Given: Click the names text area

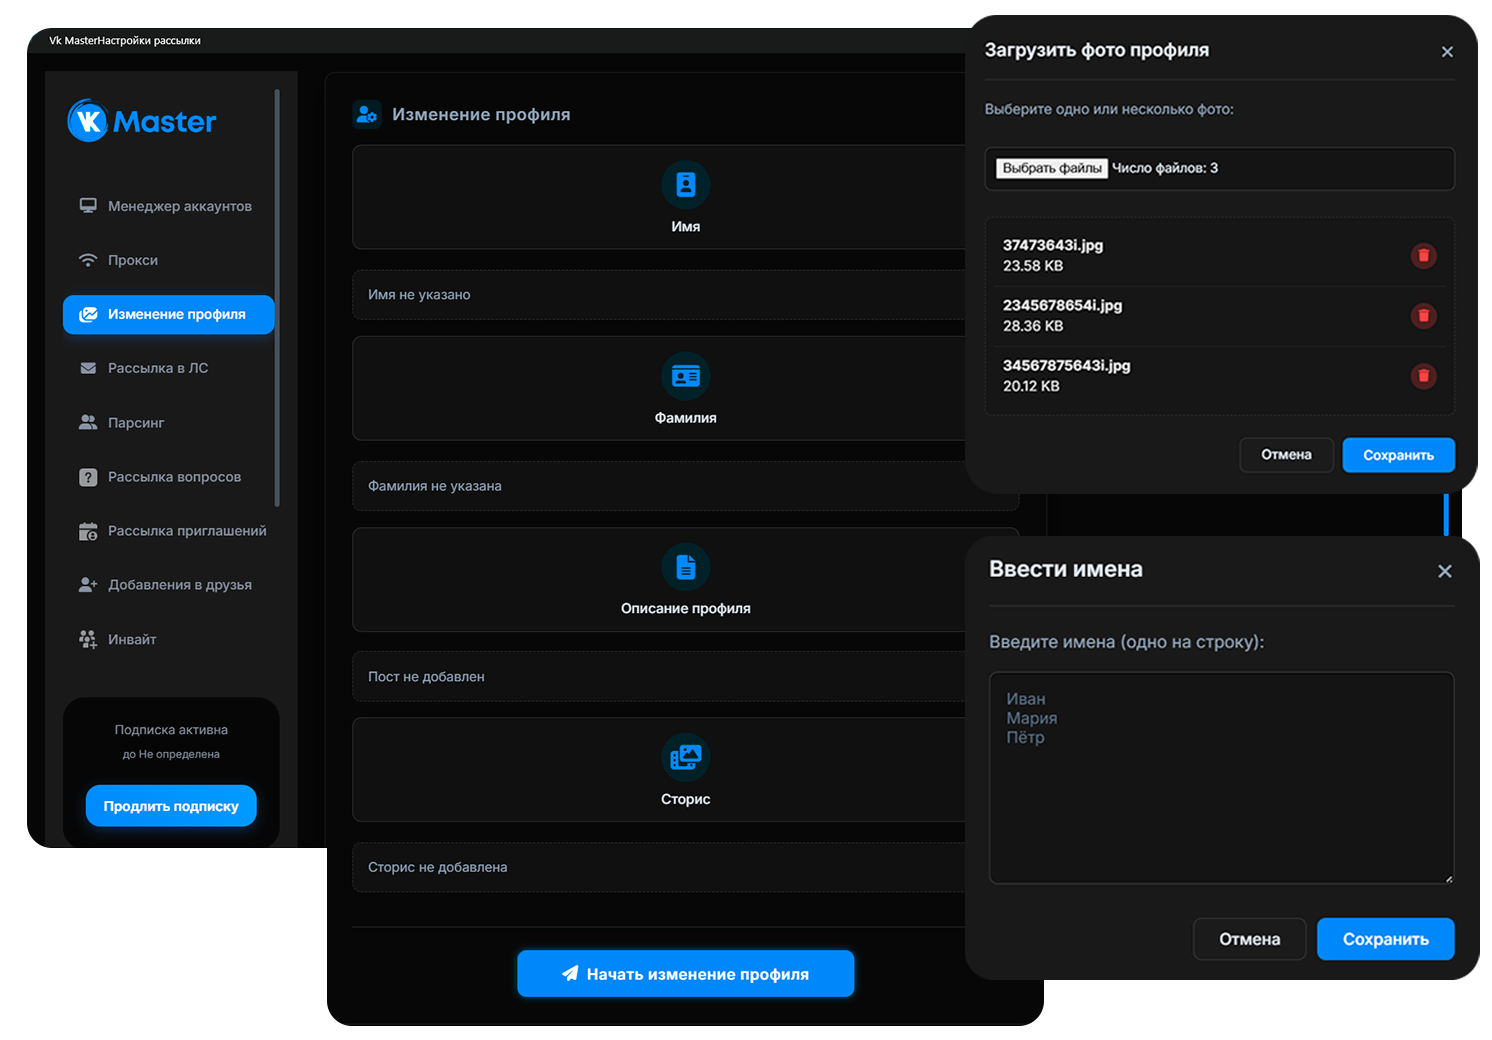Looking at the screenshot, I should pos(1220,778).
